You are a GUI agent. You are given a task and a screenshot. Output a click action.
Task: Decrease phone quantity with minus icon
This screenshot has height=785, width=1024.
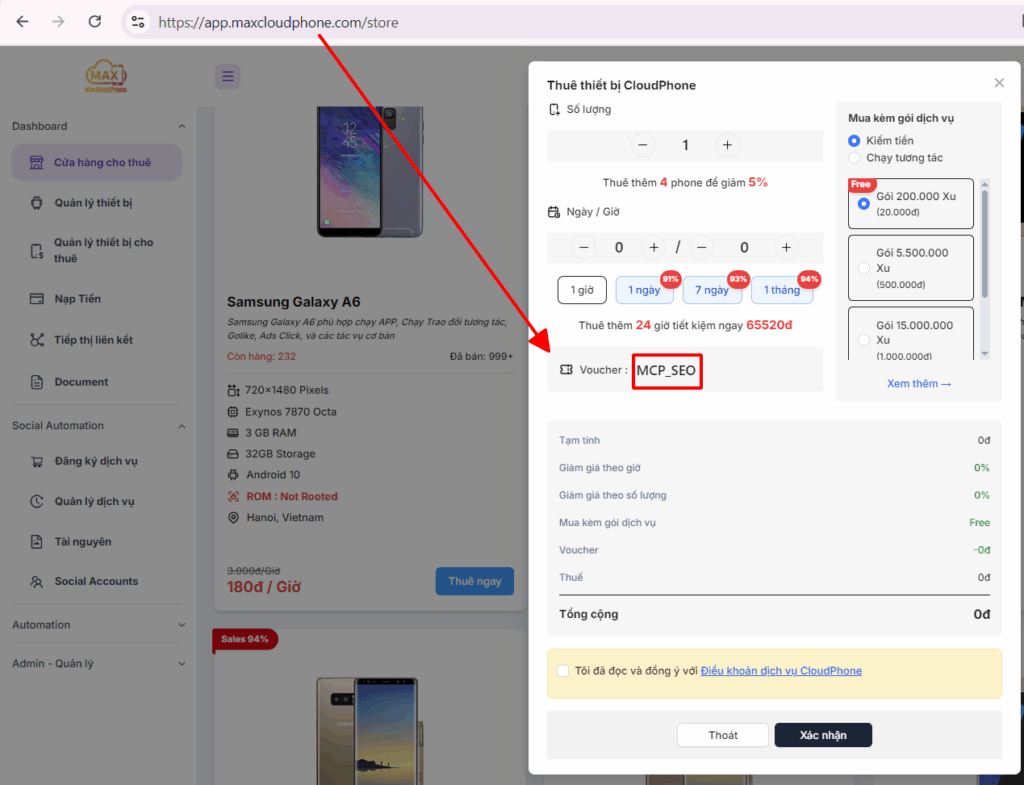coord(643,145)
